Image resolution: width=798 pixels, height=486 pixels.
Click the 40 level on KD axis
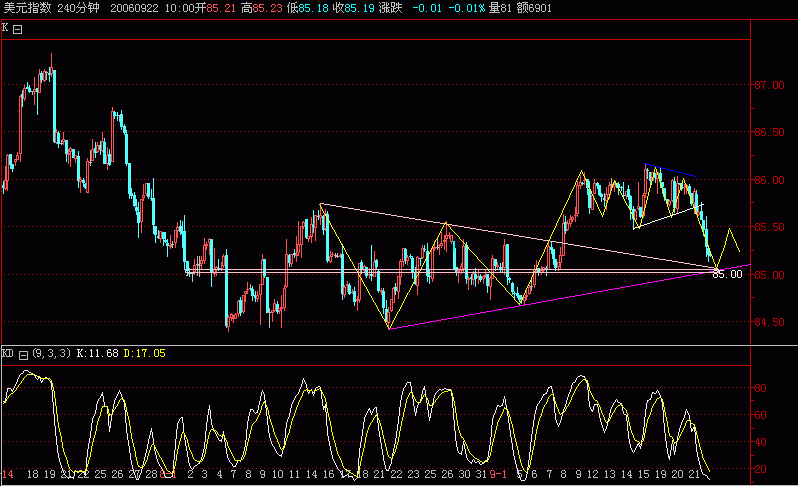760,442
